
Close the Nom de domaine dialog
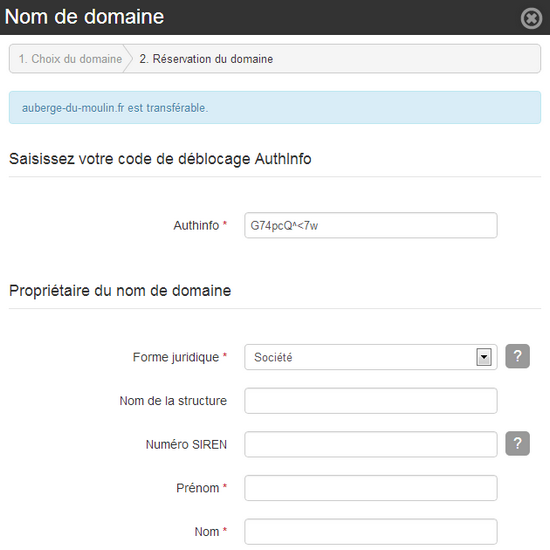[531, 18]
